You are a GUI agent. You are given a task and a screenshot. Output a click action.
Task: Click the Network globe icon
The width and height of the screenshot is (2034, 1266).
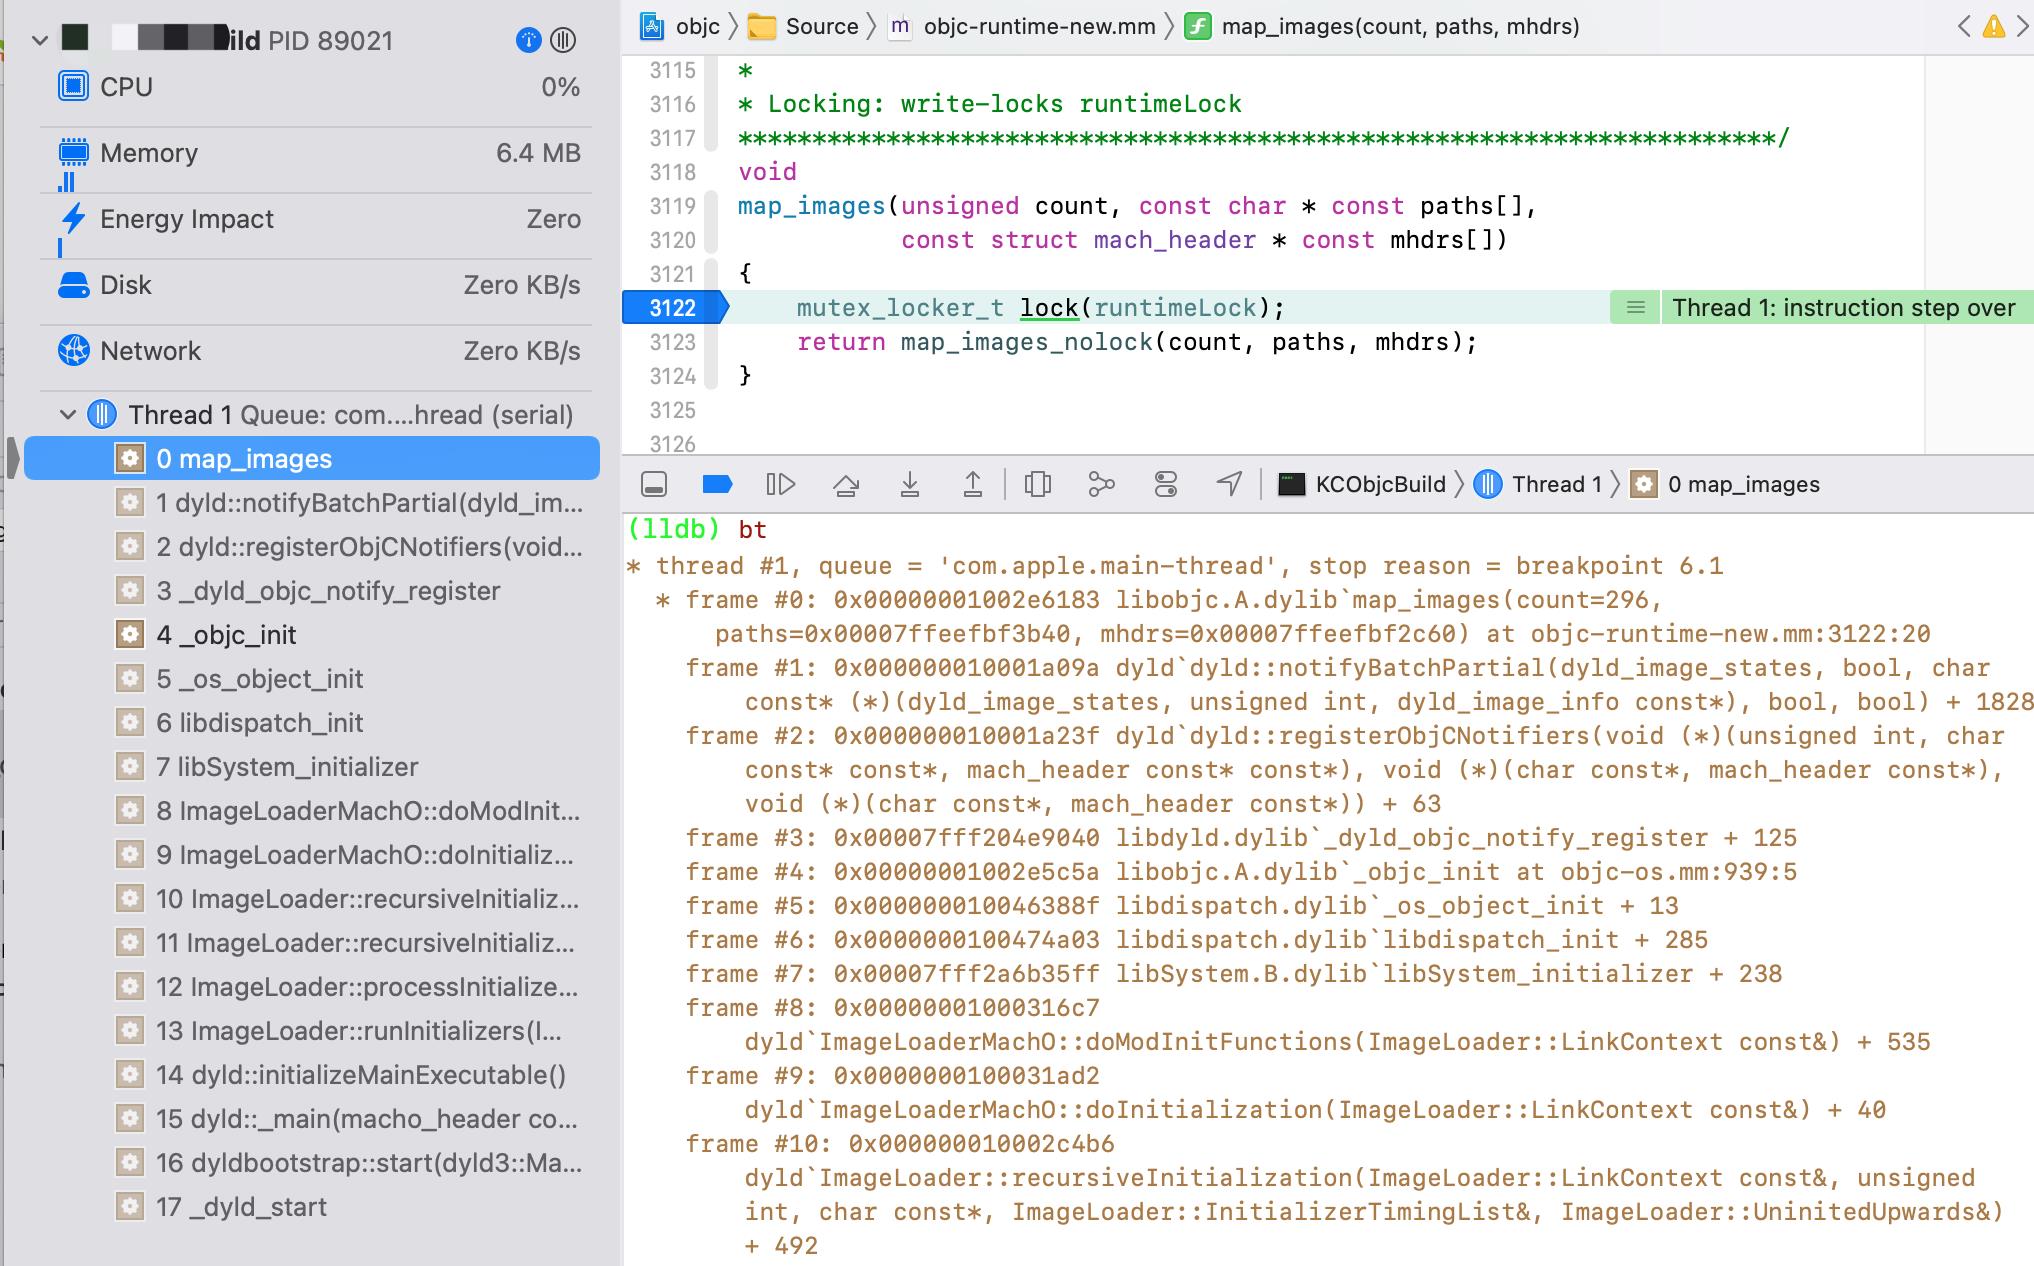tap(73, 351)
